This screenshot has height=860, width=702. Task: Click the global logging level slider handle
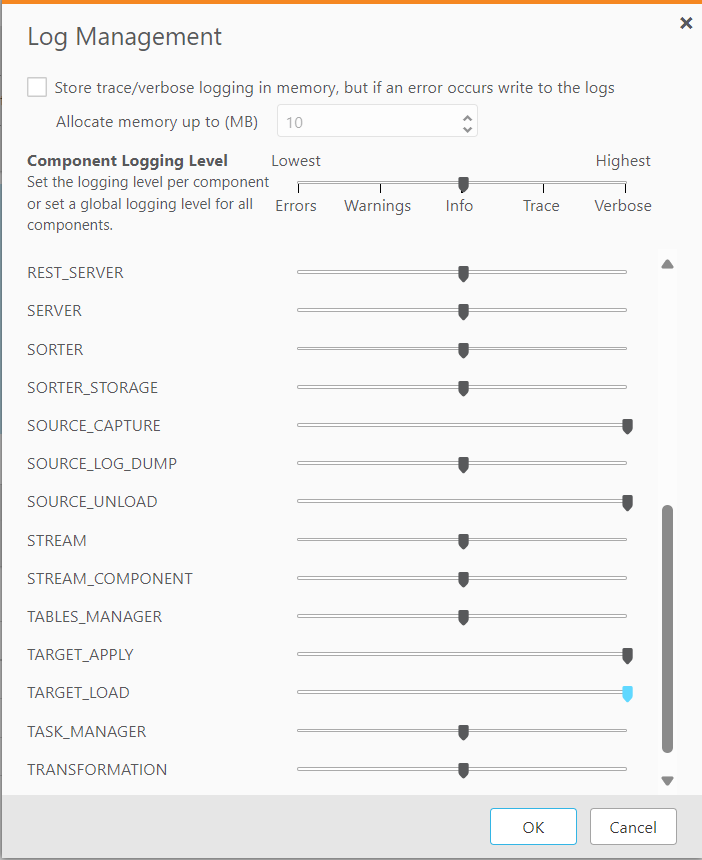click(463, 184)
